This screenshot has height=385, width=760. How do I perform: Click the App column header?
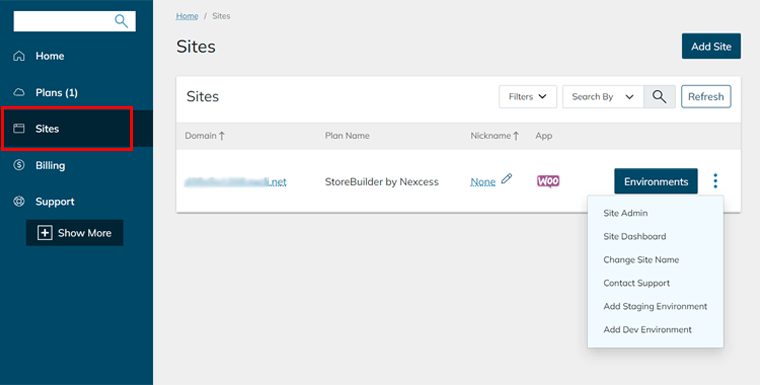click(x=543, y=136)
